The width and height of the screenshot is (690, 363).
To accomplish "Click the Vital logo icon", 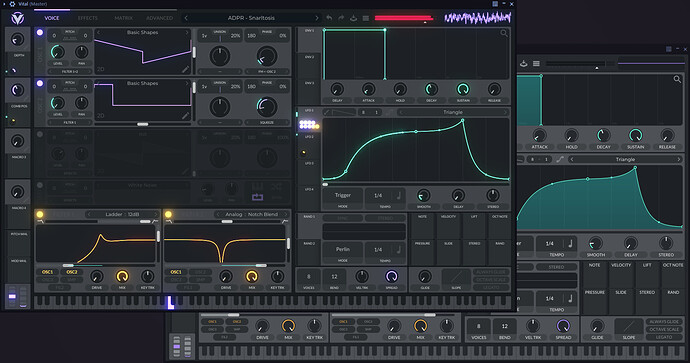I will (18, 18).
